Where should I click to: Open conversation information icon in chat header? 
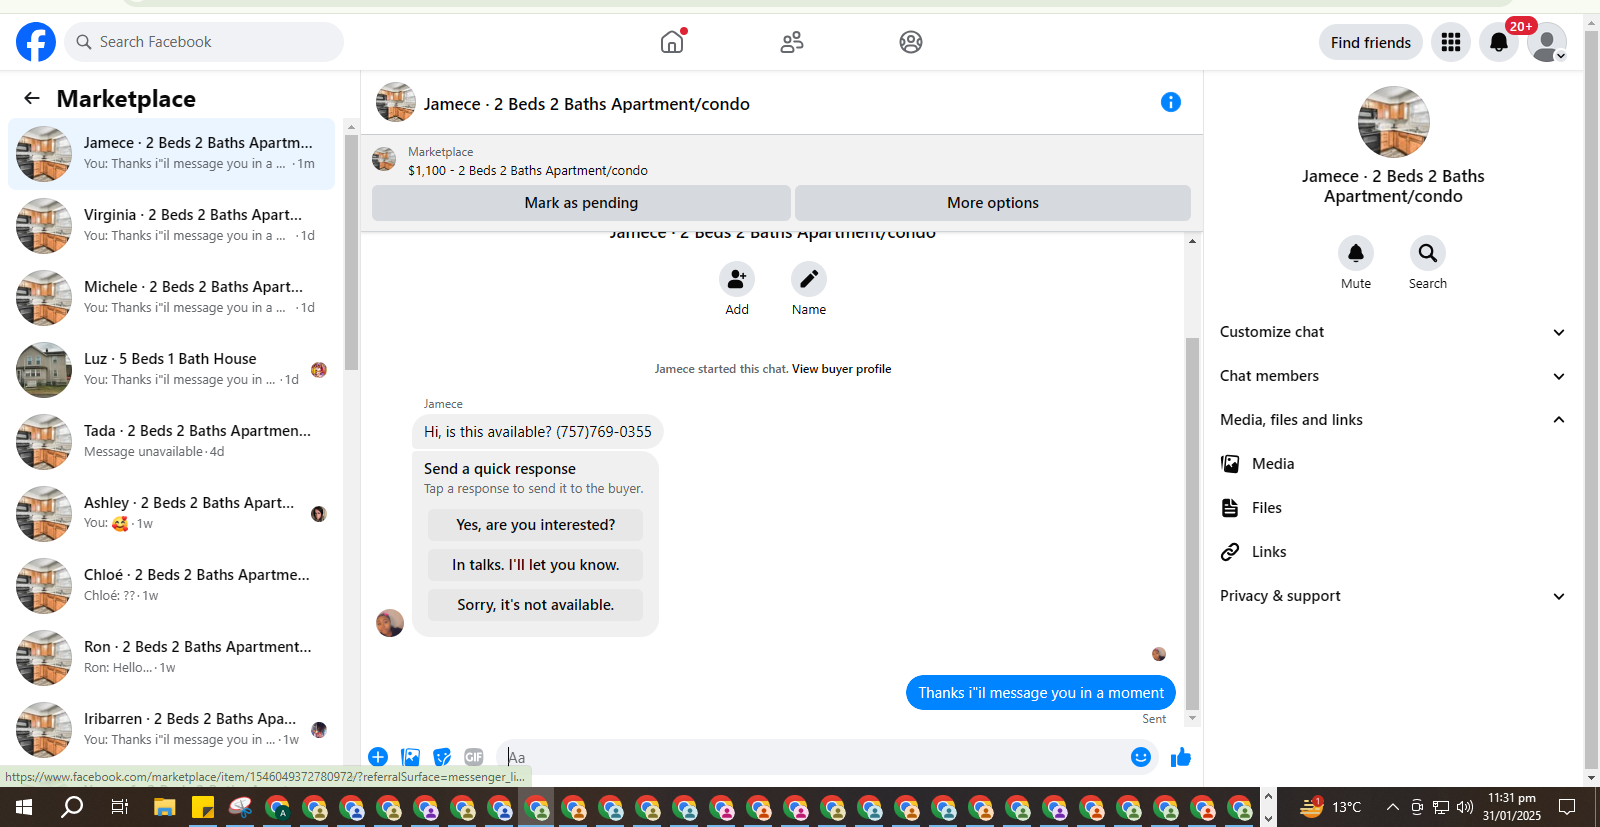coord(1171,102)
